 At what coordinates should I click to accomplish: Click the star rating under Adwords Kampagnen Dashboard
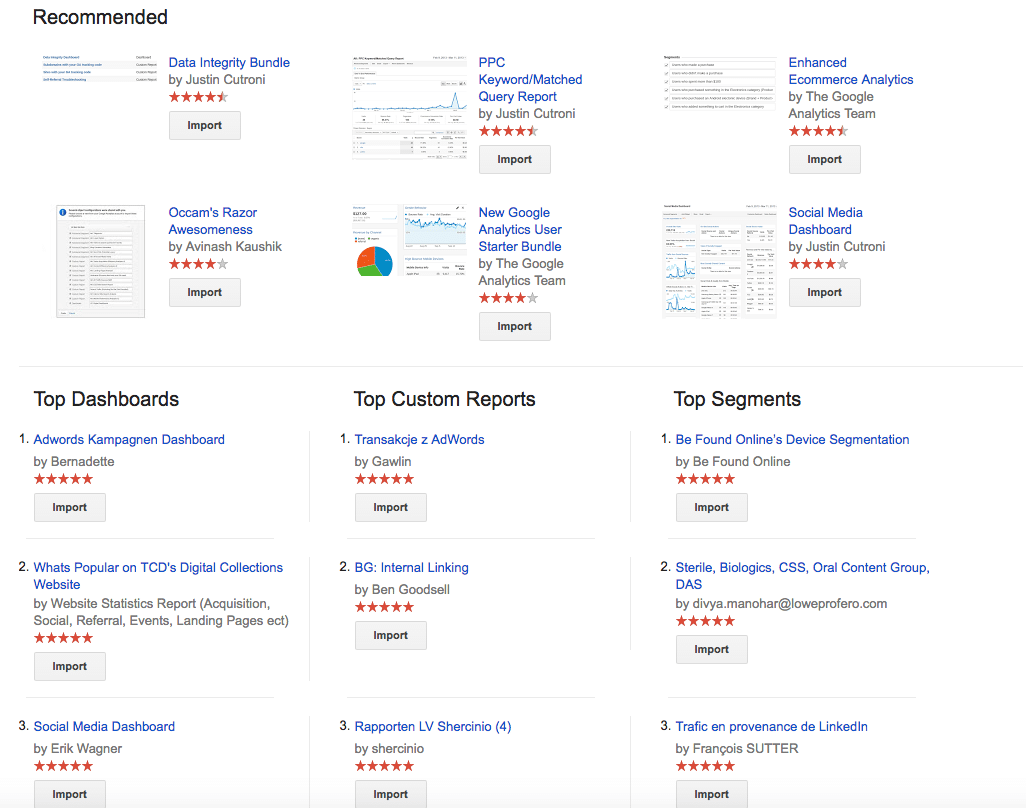click(63, 479)
